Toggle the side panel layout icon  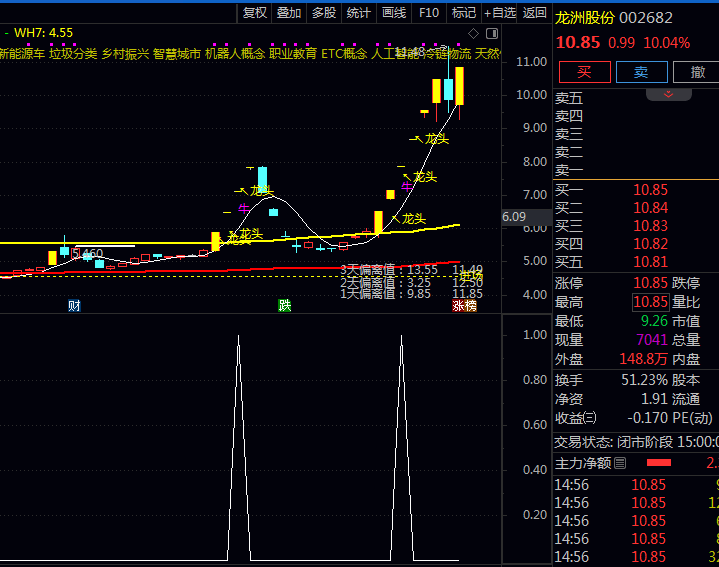492,33
